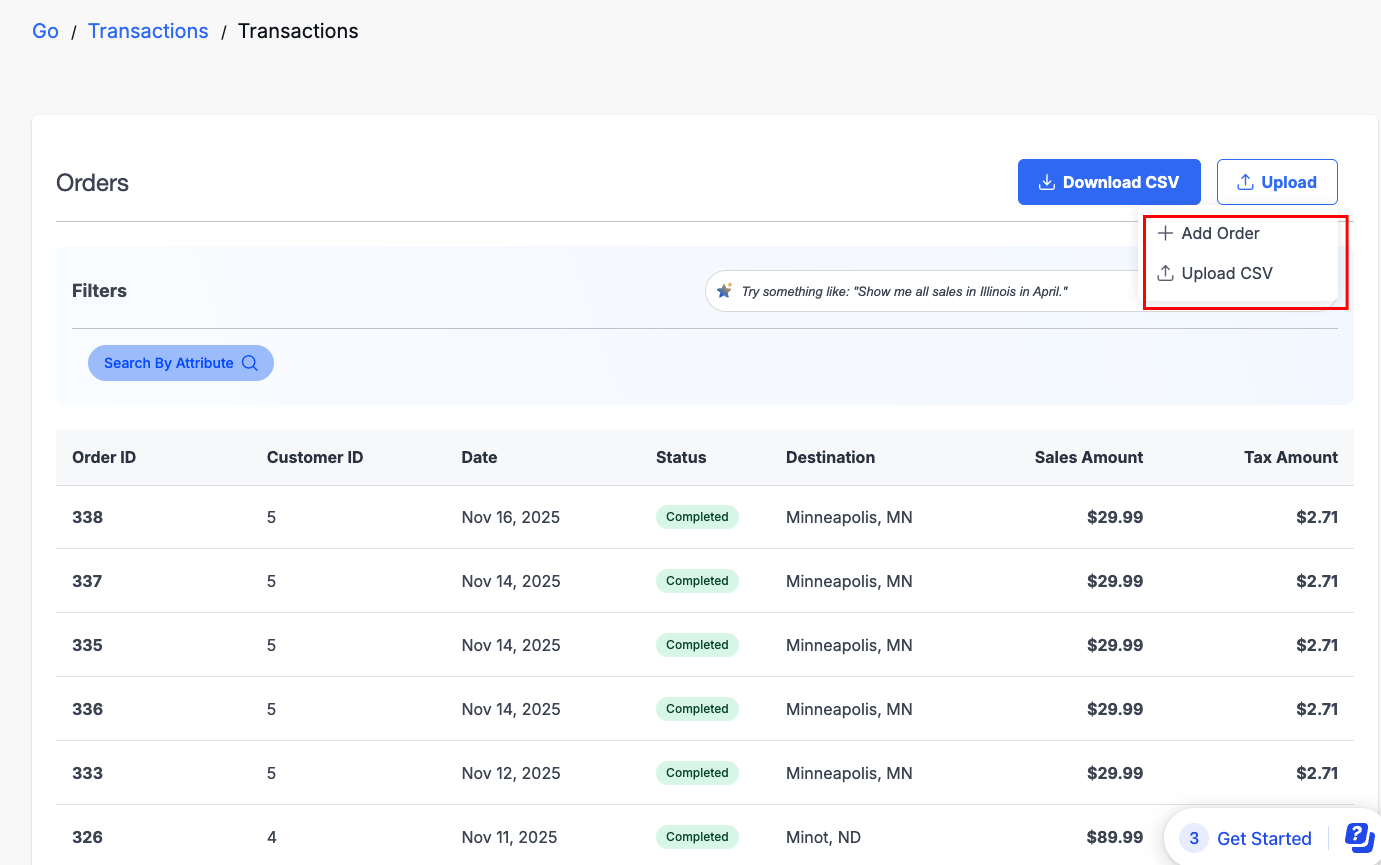Click the download icon in Download CSV
Image resolution: width=1381 pixels, height=865 pixels.
coord(1047,182)
